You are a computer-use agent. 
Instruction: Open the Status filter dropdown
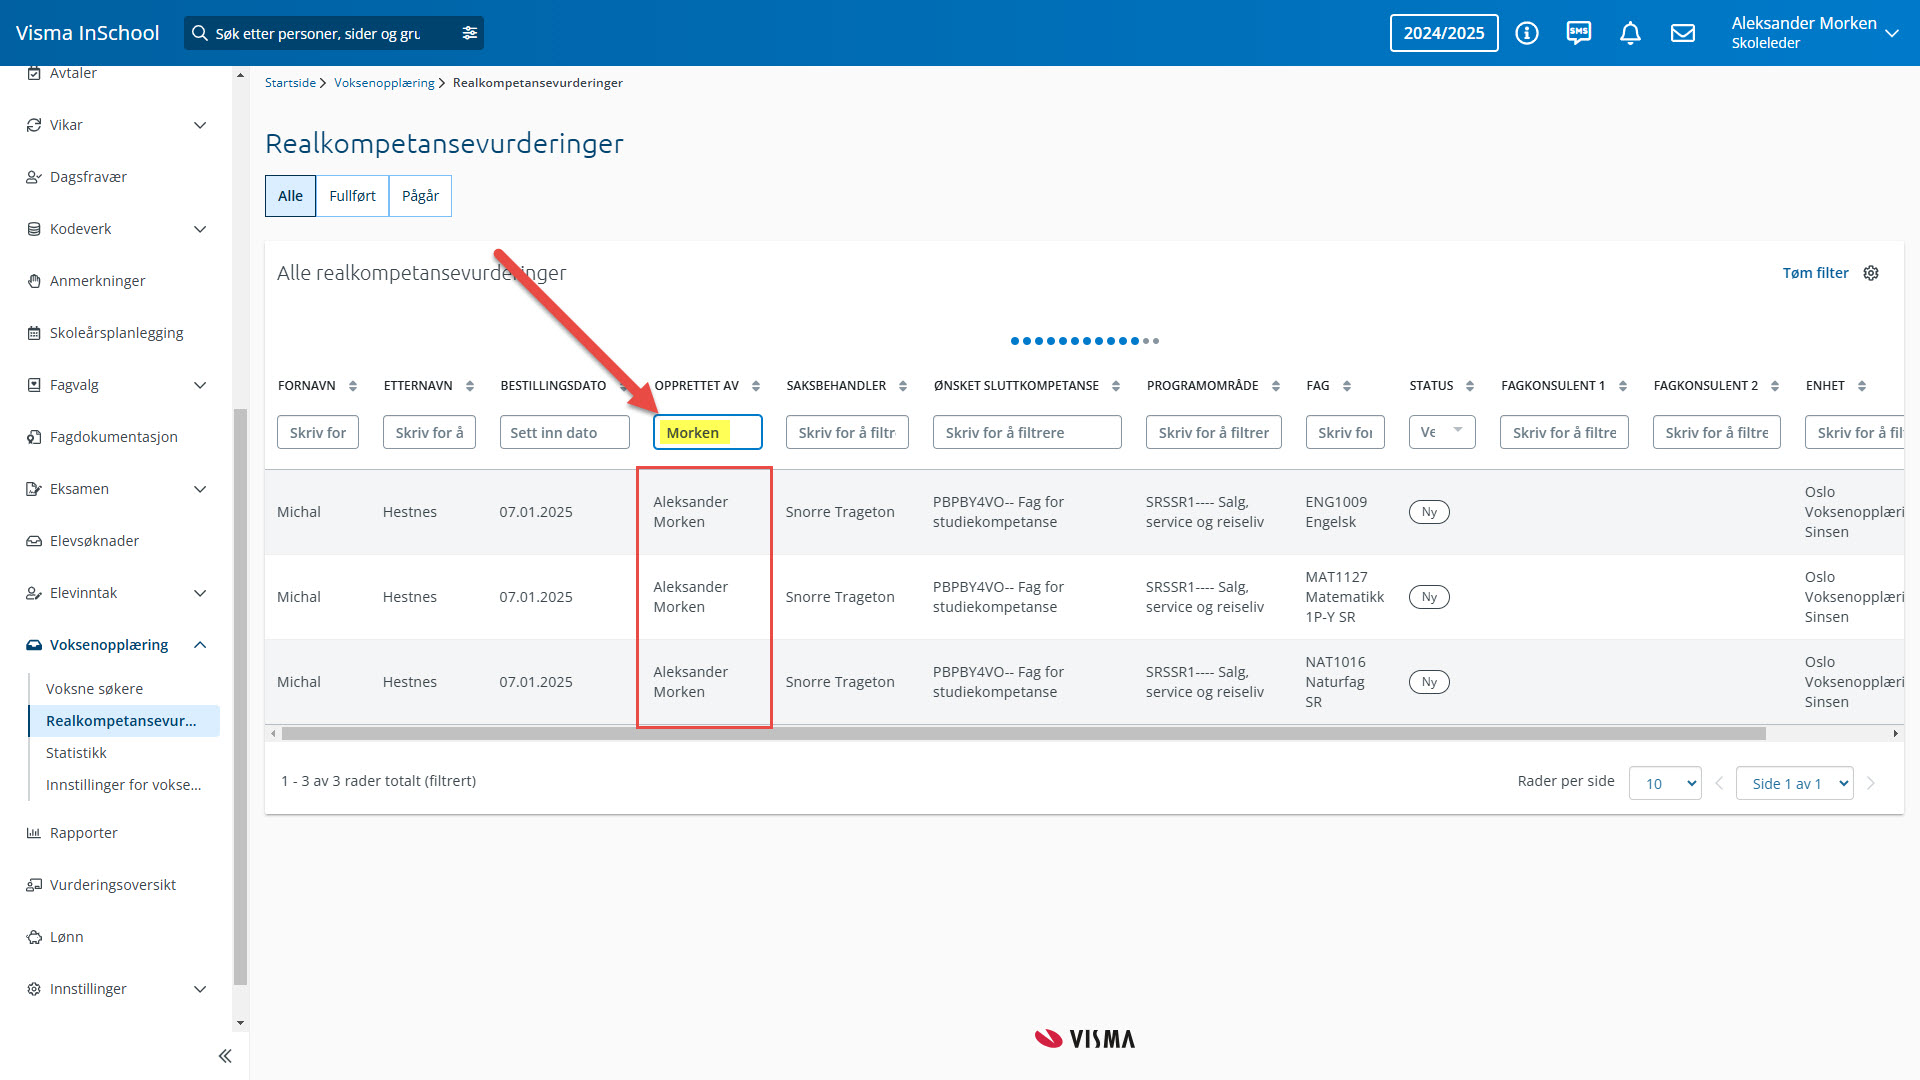1441,432
